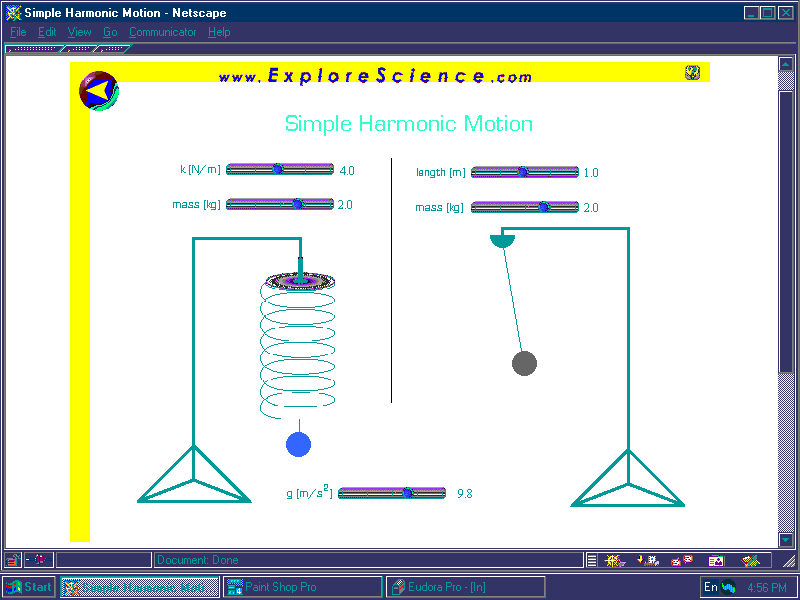Click the ExploreScience arrow globe logo
The height and width of the screenshot is (600, 800).
pos(98,91)
